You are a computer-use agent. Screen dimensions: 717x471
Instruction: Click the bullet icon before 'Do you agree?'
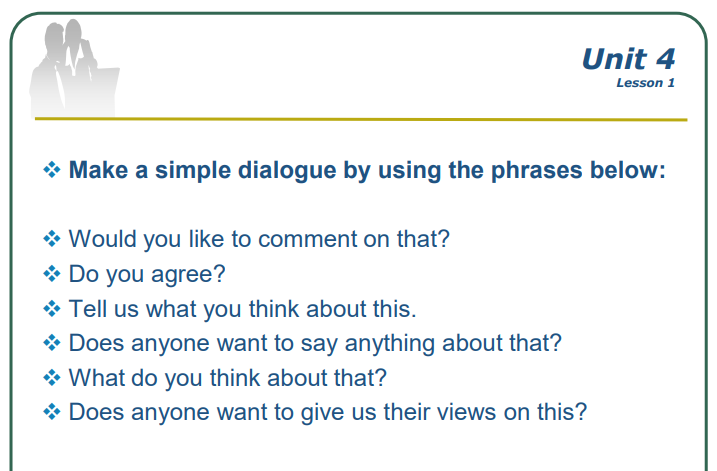[52, 274]
